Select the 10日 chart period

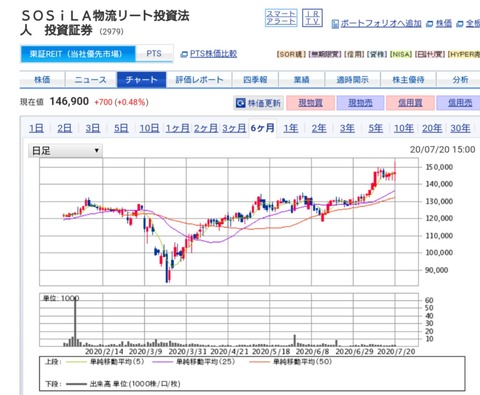point(149,128)
